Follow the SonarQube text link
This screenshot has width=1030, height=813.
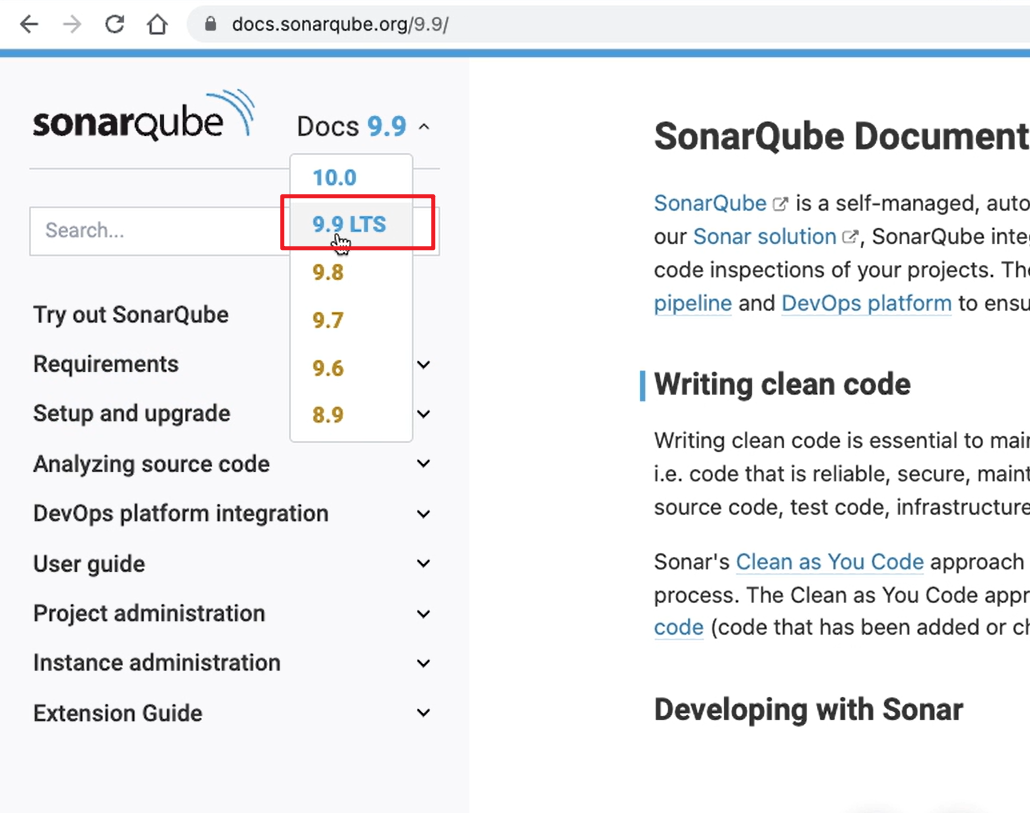(x=710, y=204)
